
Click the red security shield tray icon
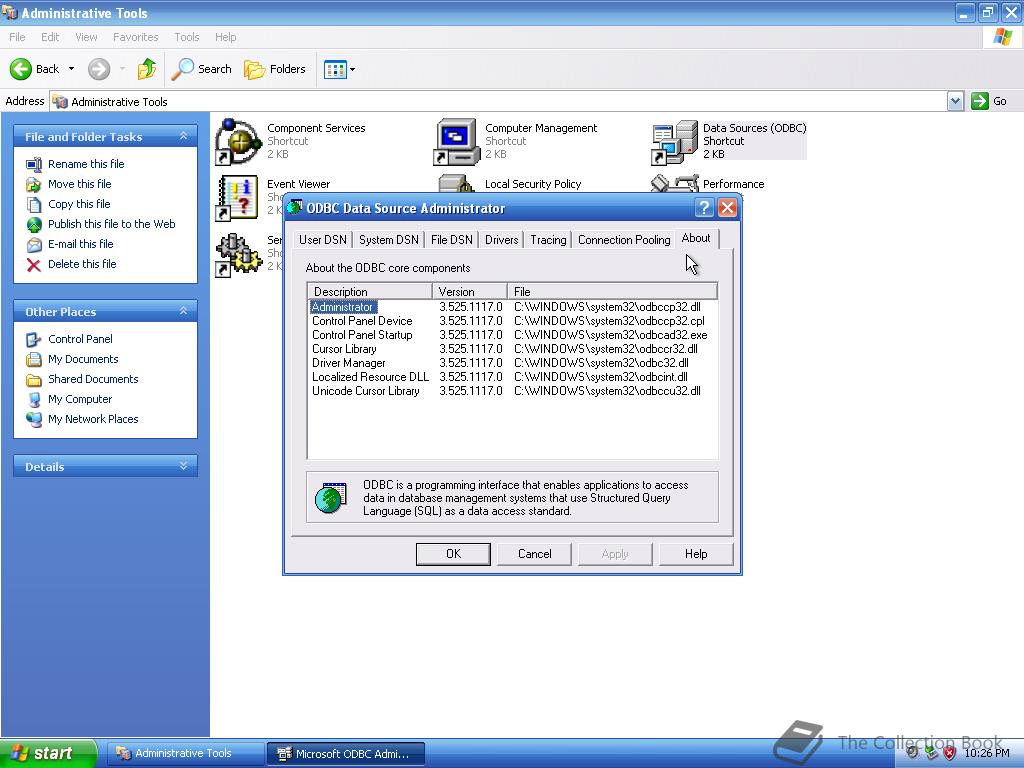click(950, 754)
